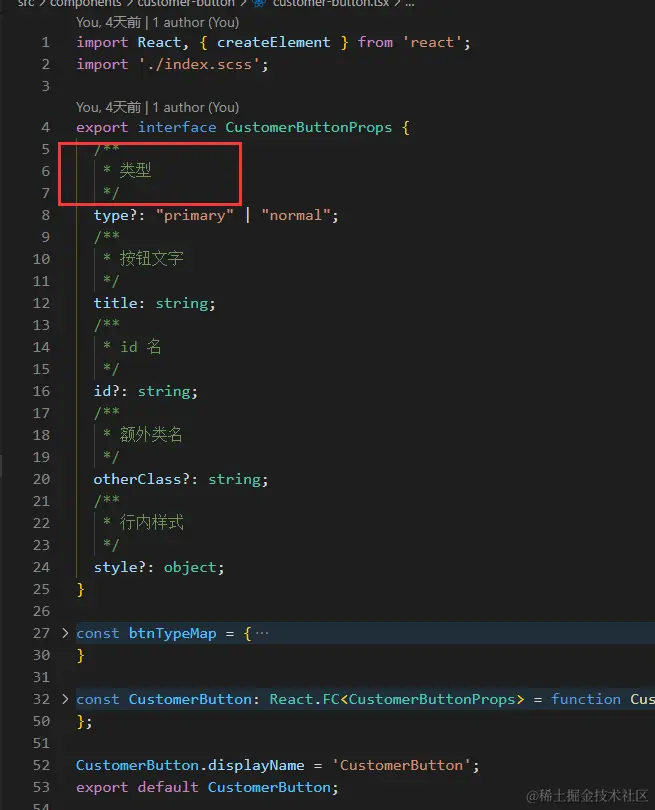Expand folded CustomerButton function at line 32

pyautogui.click(x=65, y=699)
